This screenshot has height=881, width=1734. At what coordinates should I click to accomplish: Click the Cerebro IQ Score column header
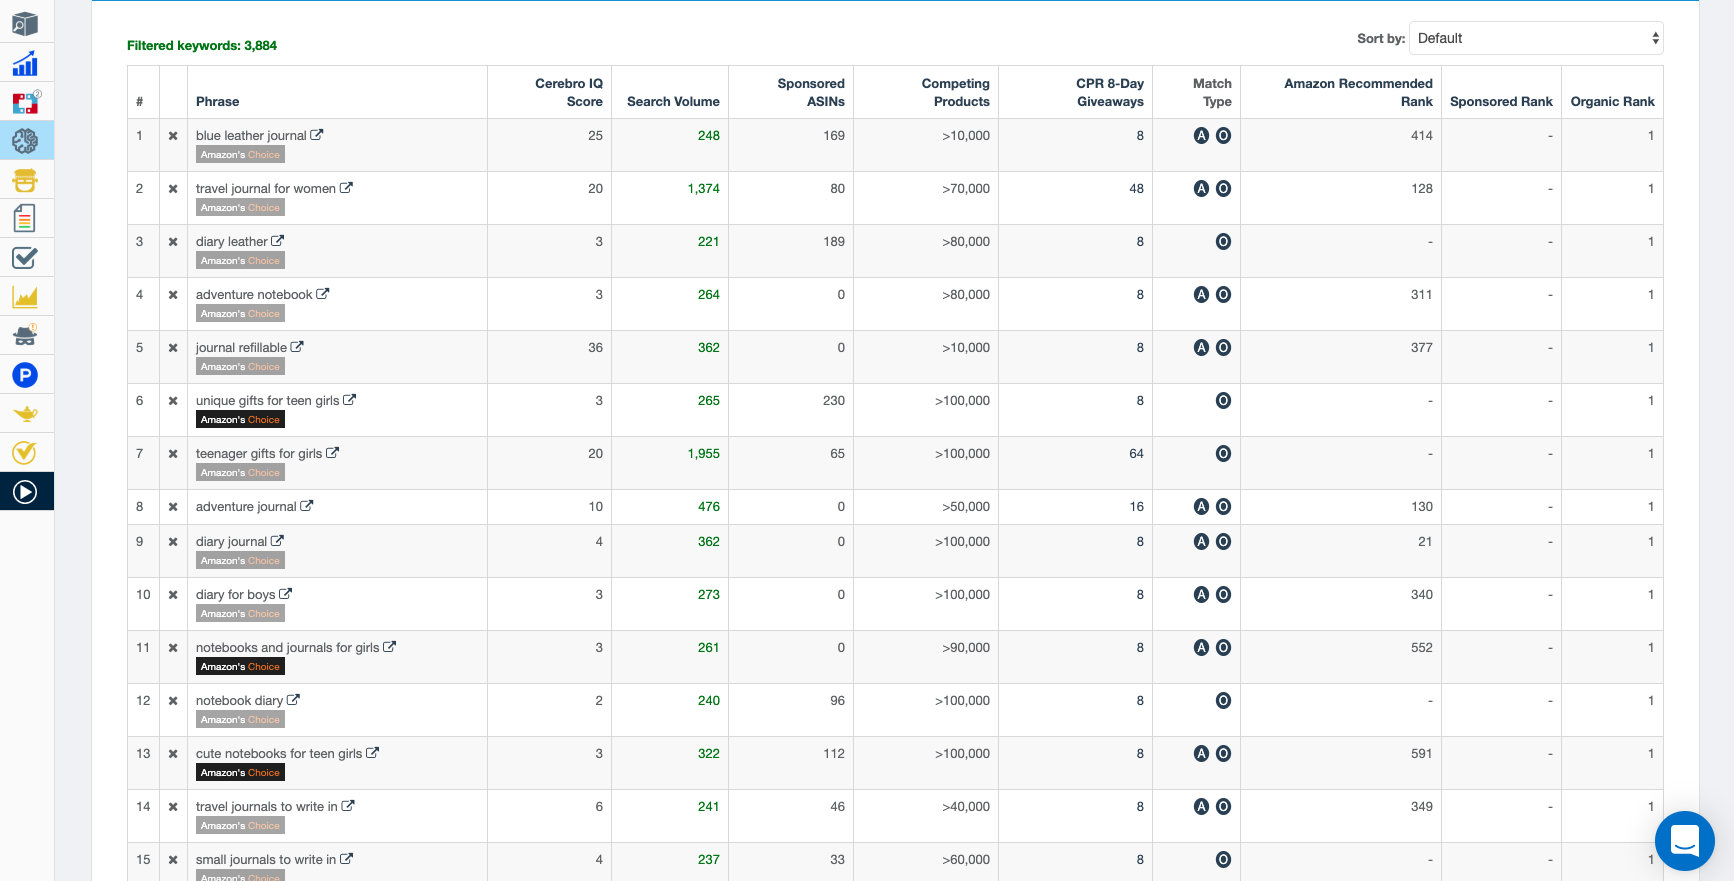tap(568, 92)
